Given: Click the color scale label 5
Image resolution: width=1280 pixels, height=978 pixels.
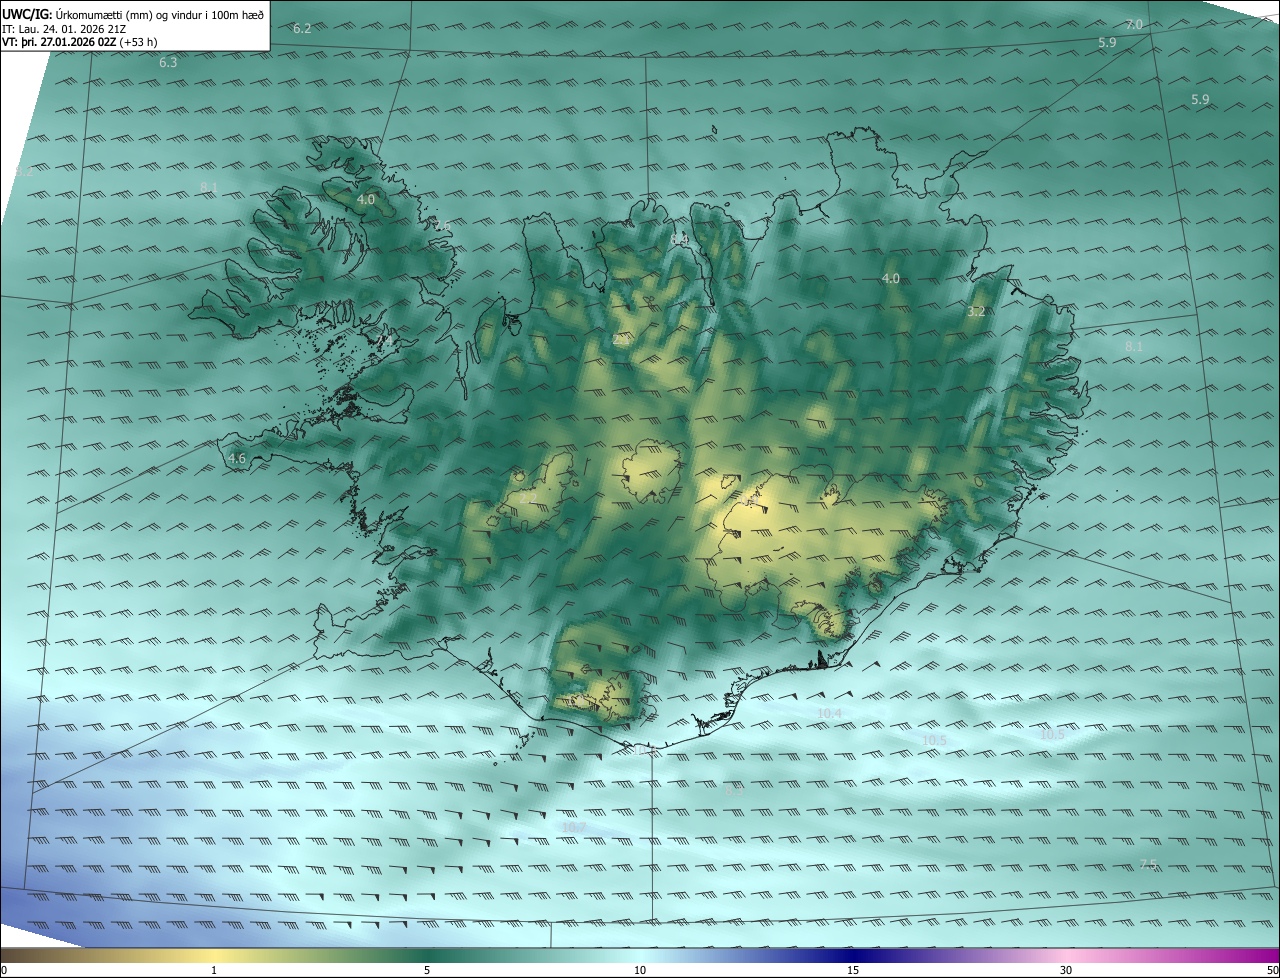Looking at the screenshot, I should [427, 970].
